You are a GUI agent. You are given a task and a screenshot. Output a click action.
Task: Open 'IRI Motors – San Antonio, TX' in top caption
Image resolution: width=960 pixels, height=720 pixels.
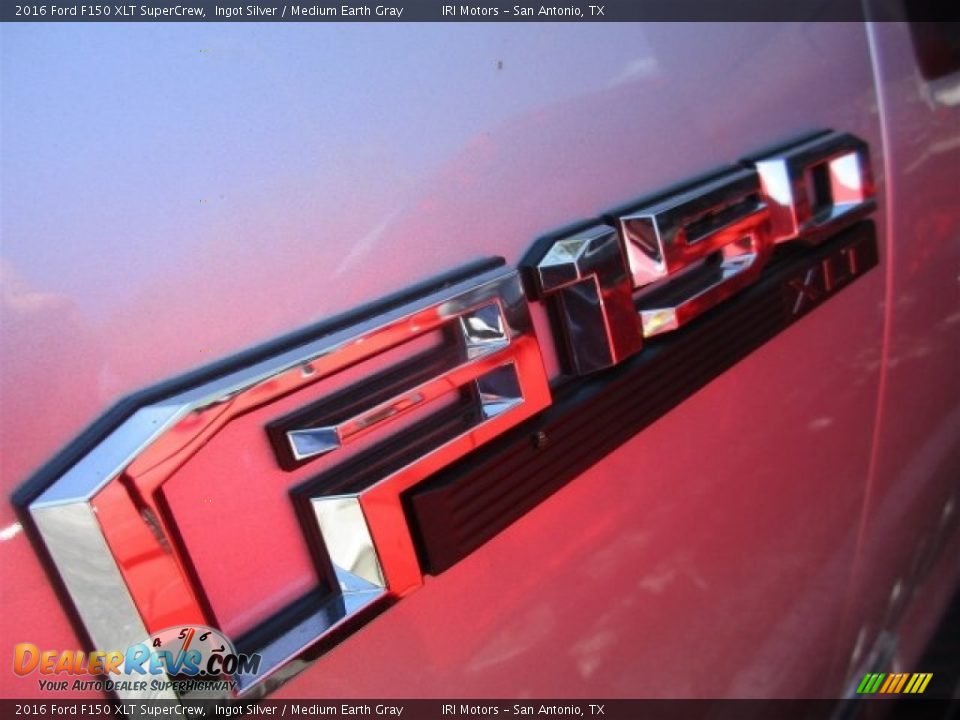(523, 11)
